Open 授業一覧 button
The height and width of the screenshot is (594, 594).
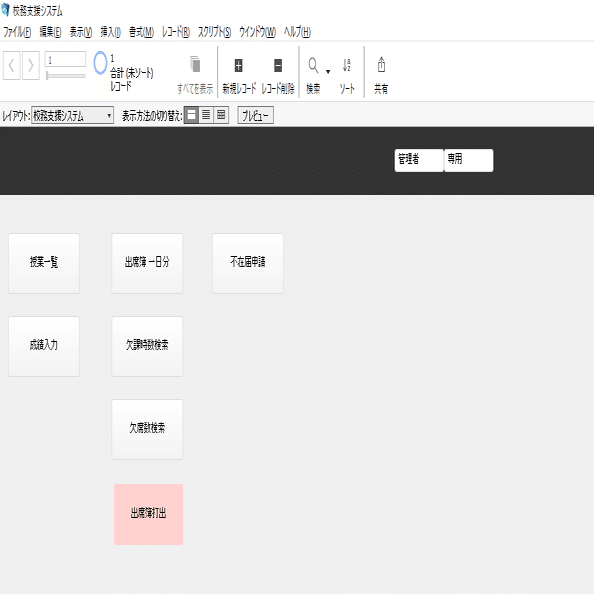click(44, 263)
